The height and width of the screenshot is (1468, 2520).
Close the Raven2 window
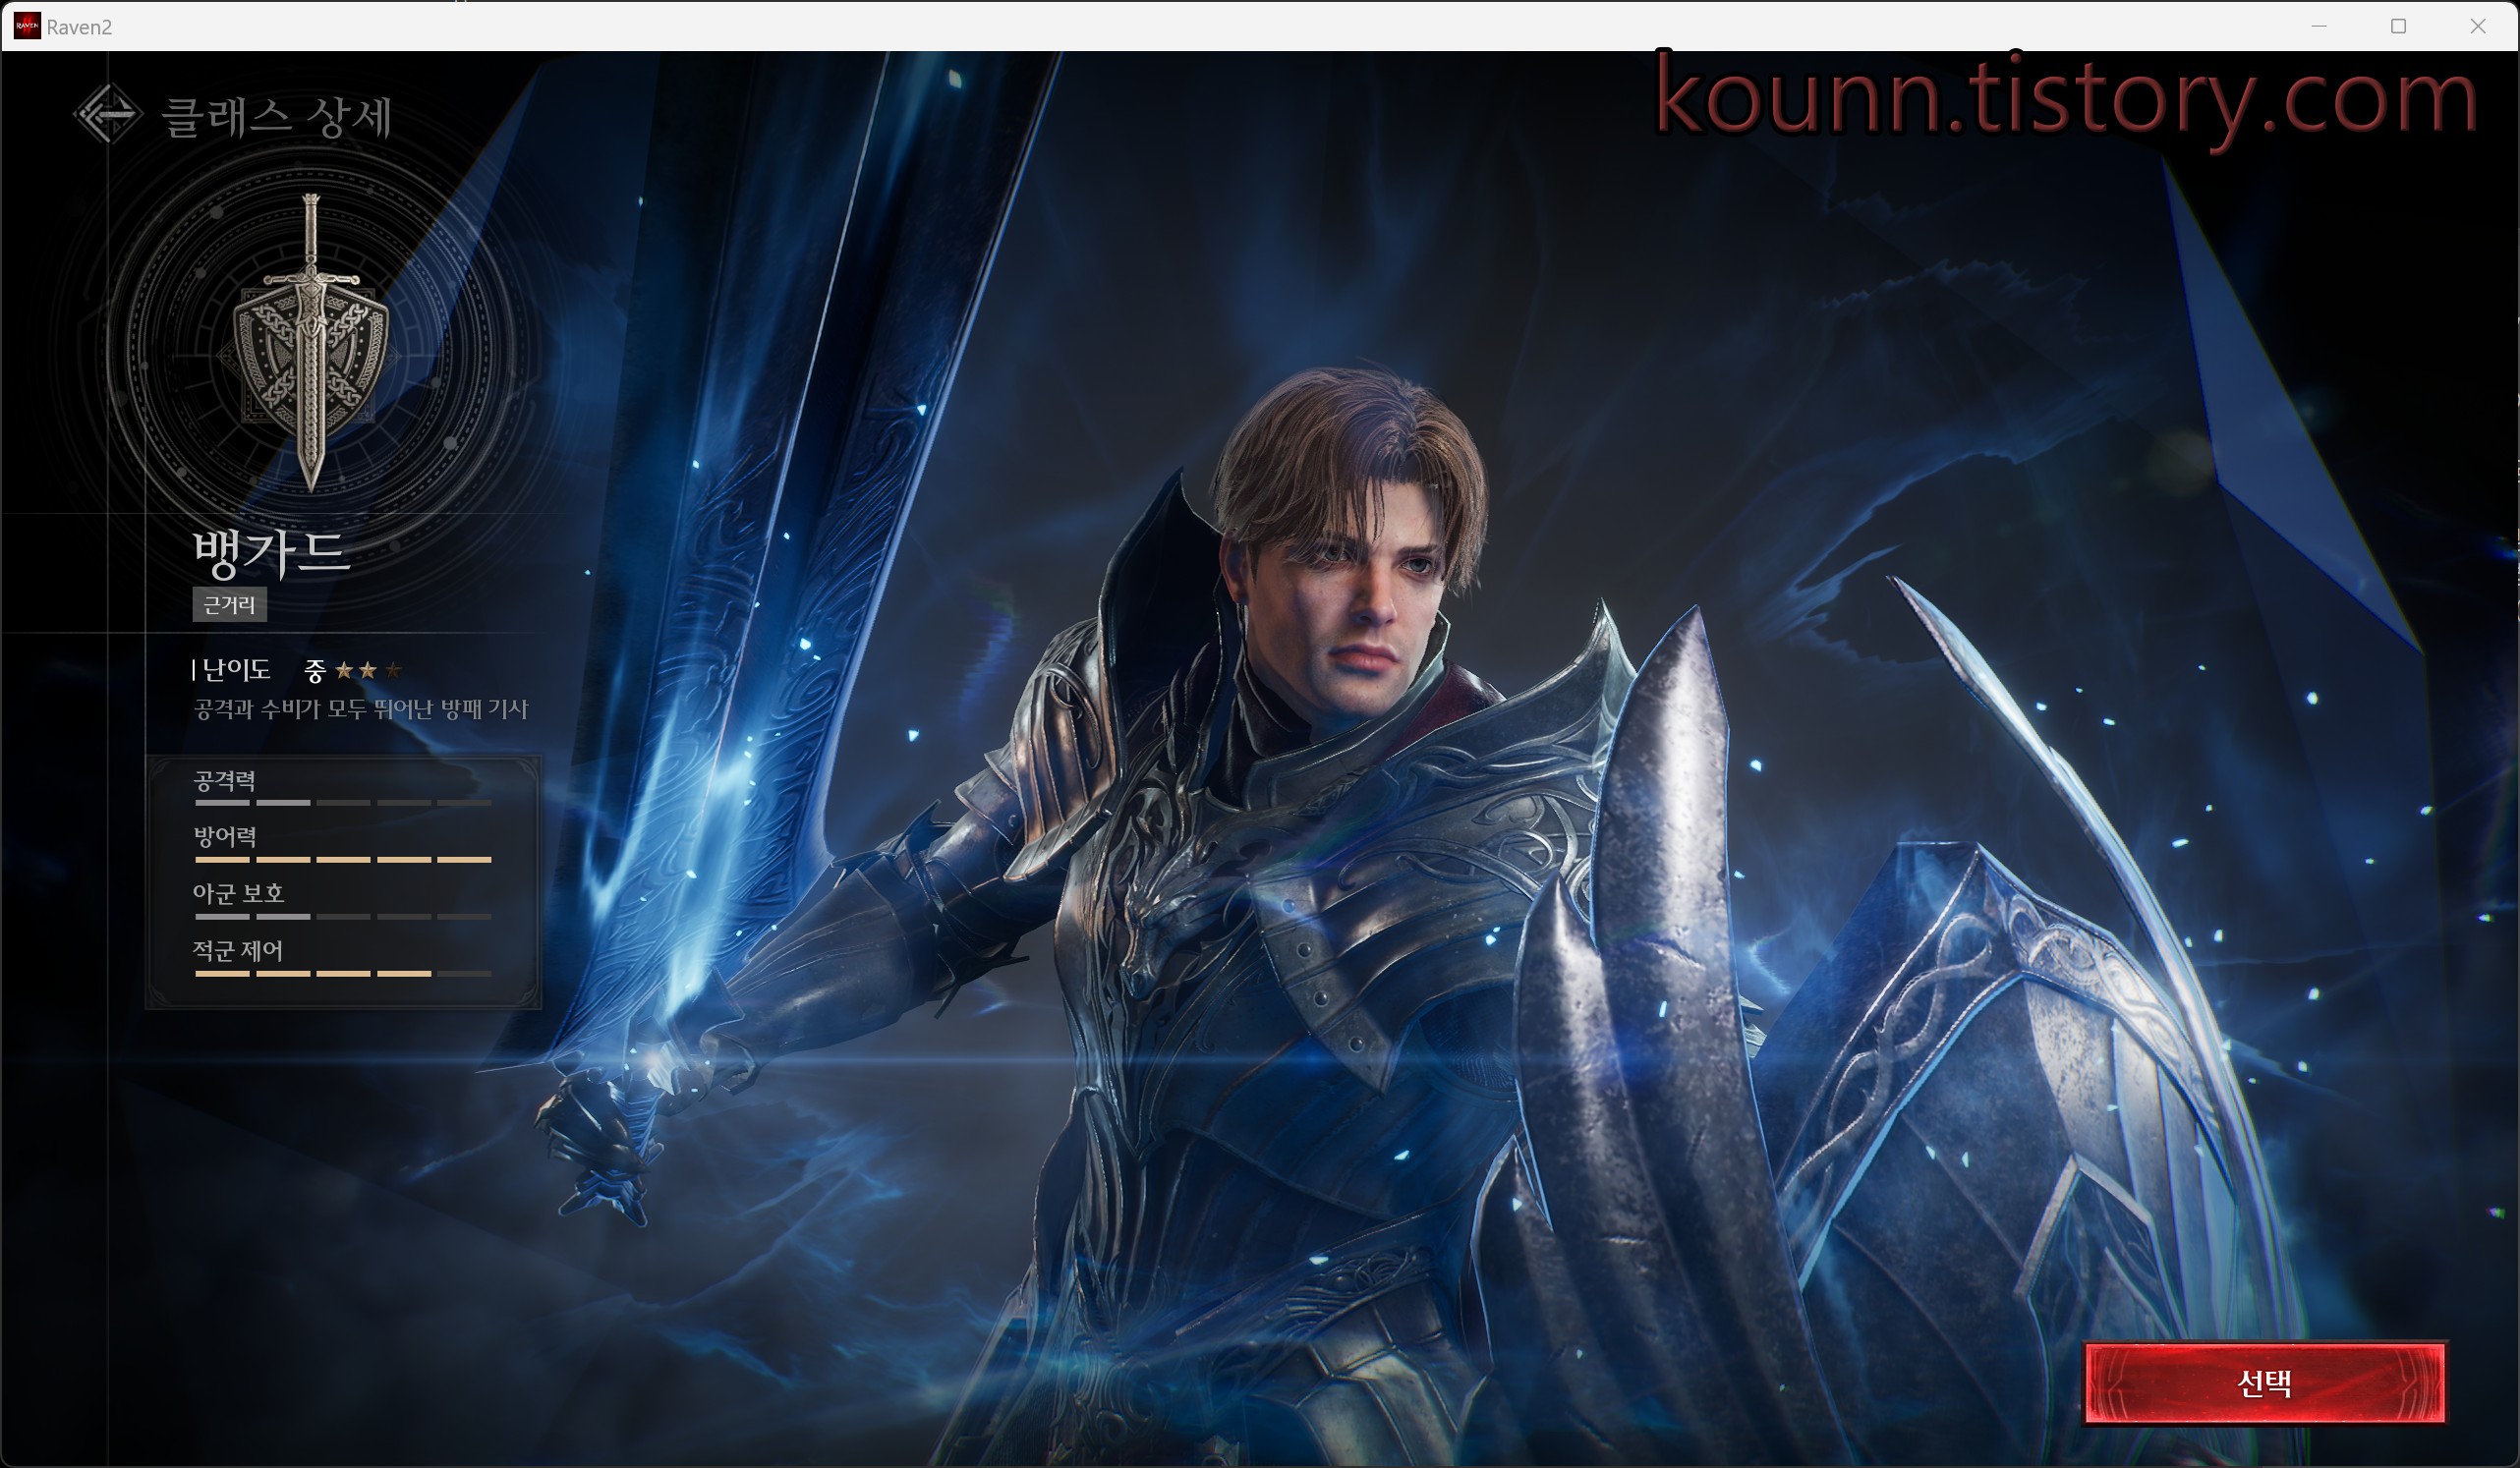(2478, 26)
